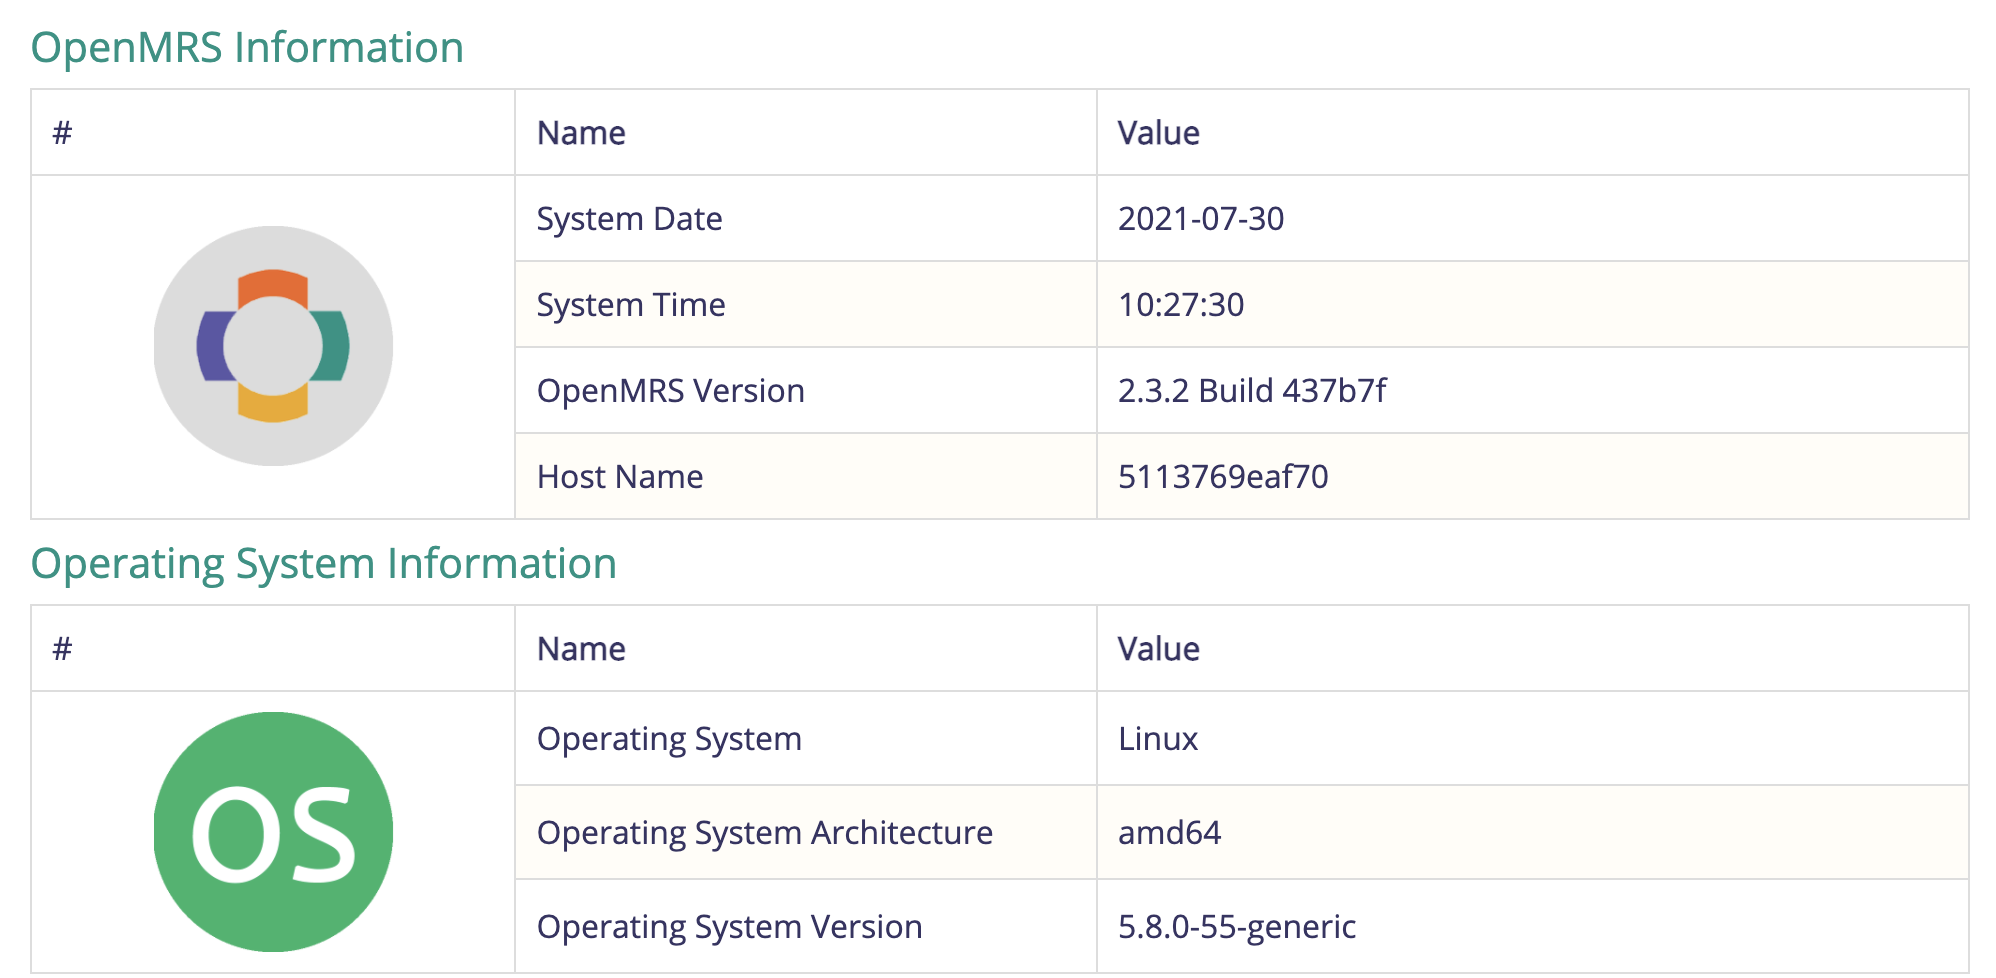The width and height of the screenshot is (1996, 978).
Task: Click the OpenMRS logo icon
Action: pyautogui.click(x=273, y=346)
